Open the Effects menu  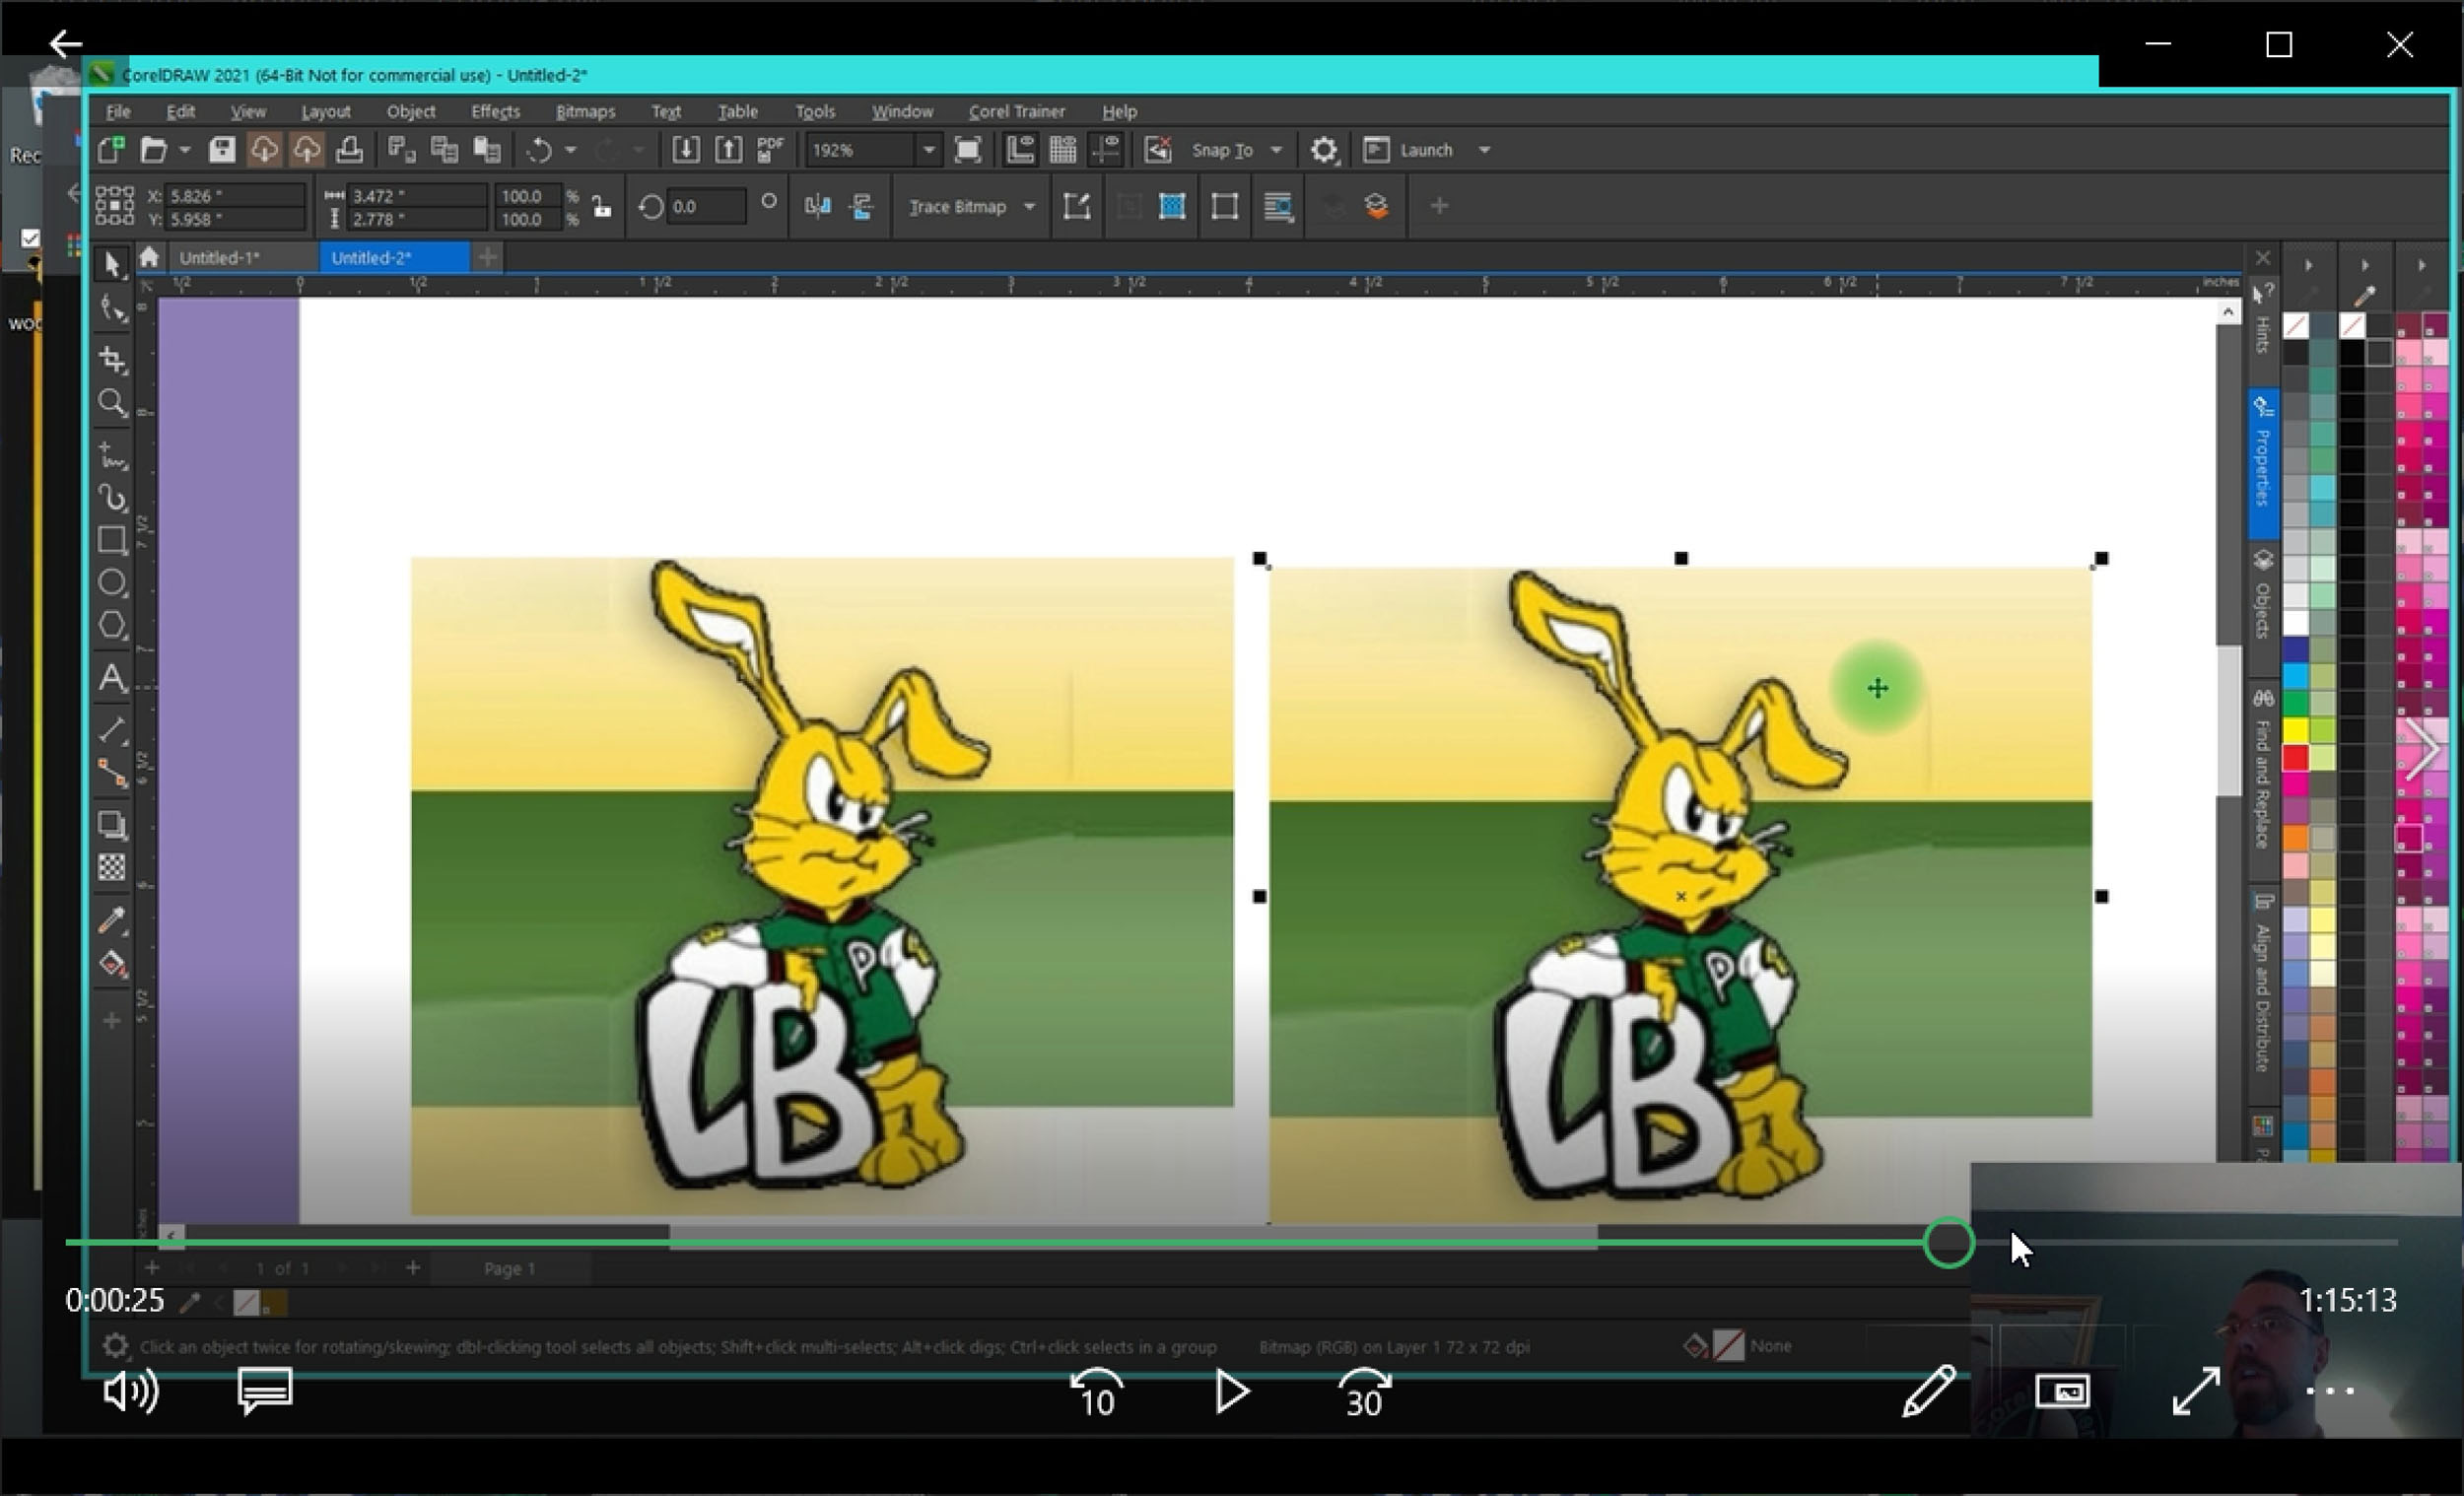click(x=495, y=111)
